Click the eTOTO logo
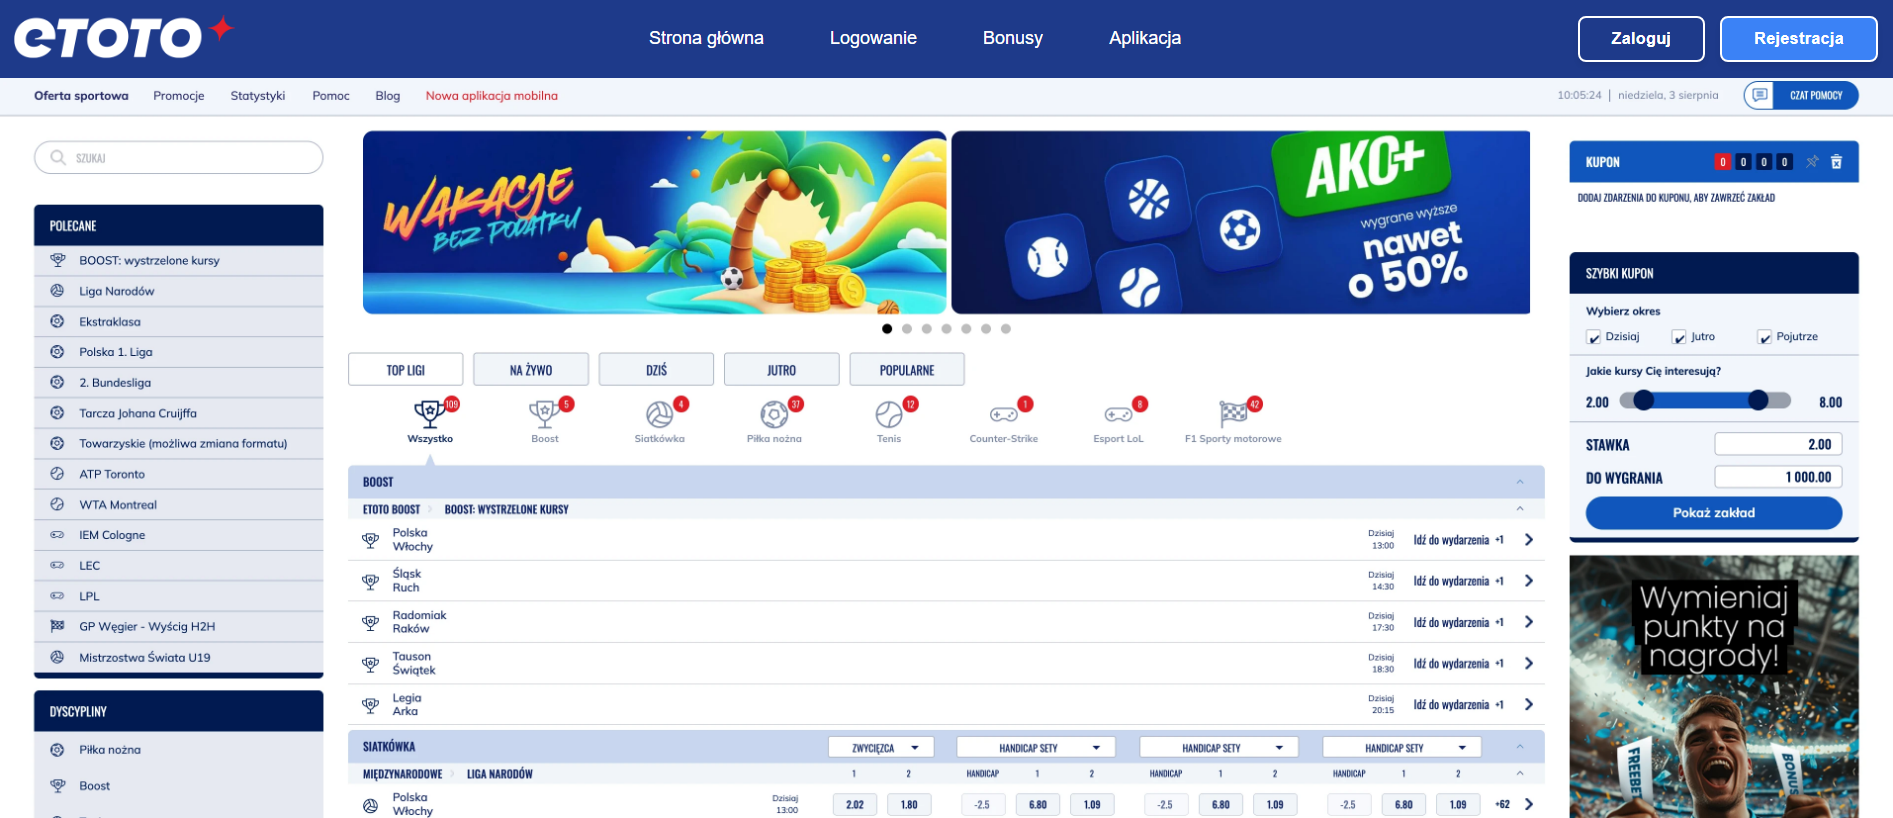Viewport: 1893px width, 818px height. click(123, 38)
